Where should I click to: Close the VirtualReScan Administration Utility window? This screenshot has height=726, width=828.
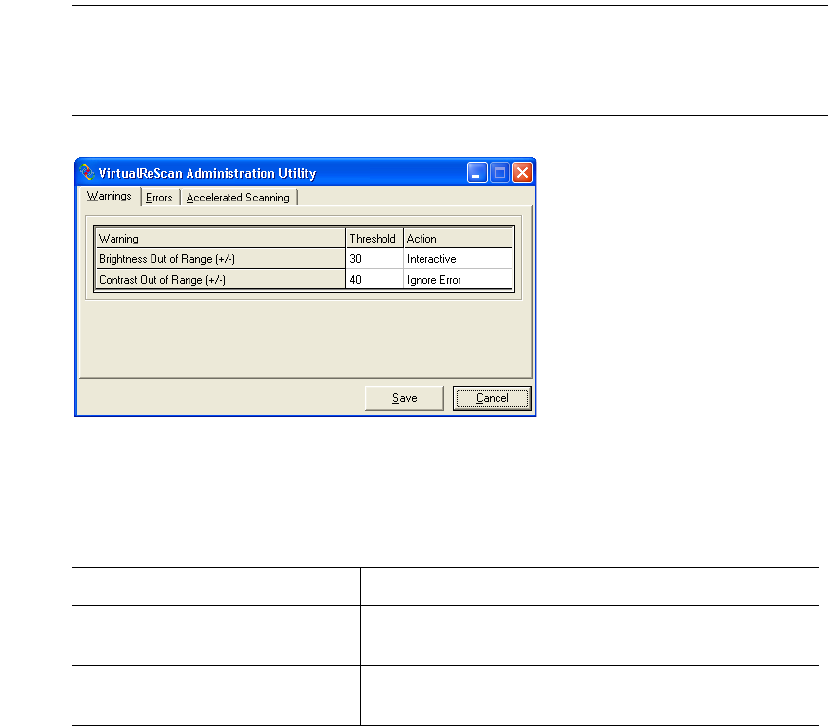point(522,173)
